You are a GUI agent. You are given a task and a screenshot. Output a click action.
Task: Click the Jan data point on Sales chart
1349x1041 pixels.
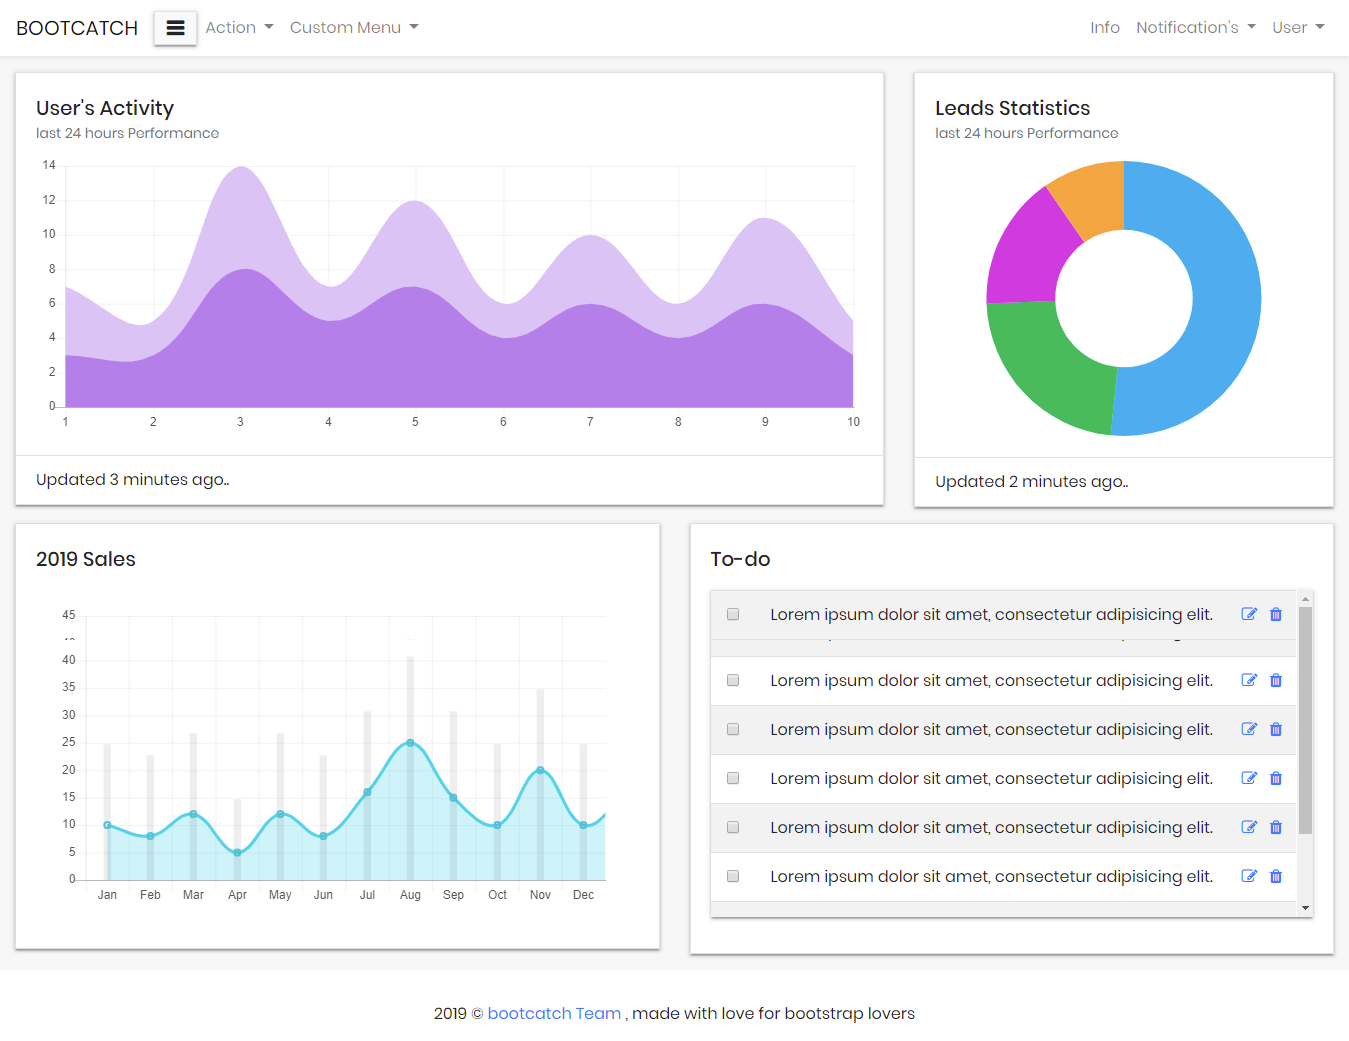[x=107, y=825]
